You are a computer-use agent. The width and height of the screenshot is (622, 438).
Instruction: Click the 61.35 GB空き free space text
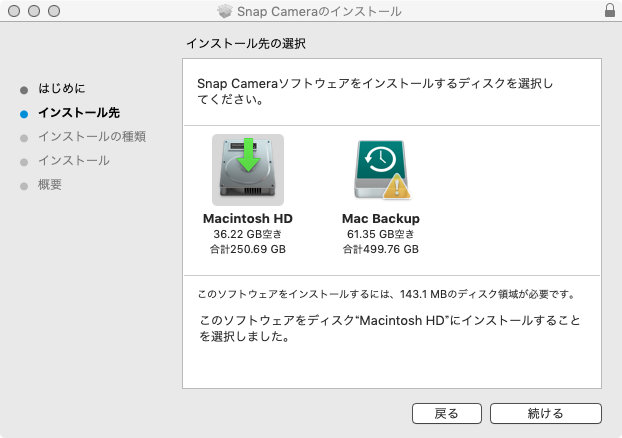381,234
